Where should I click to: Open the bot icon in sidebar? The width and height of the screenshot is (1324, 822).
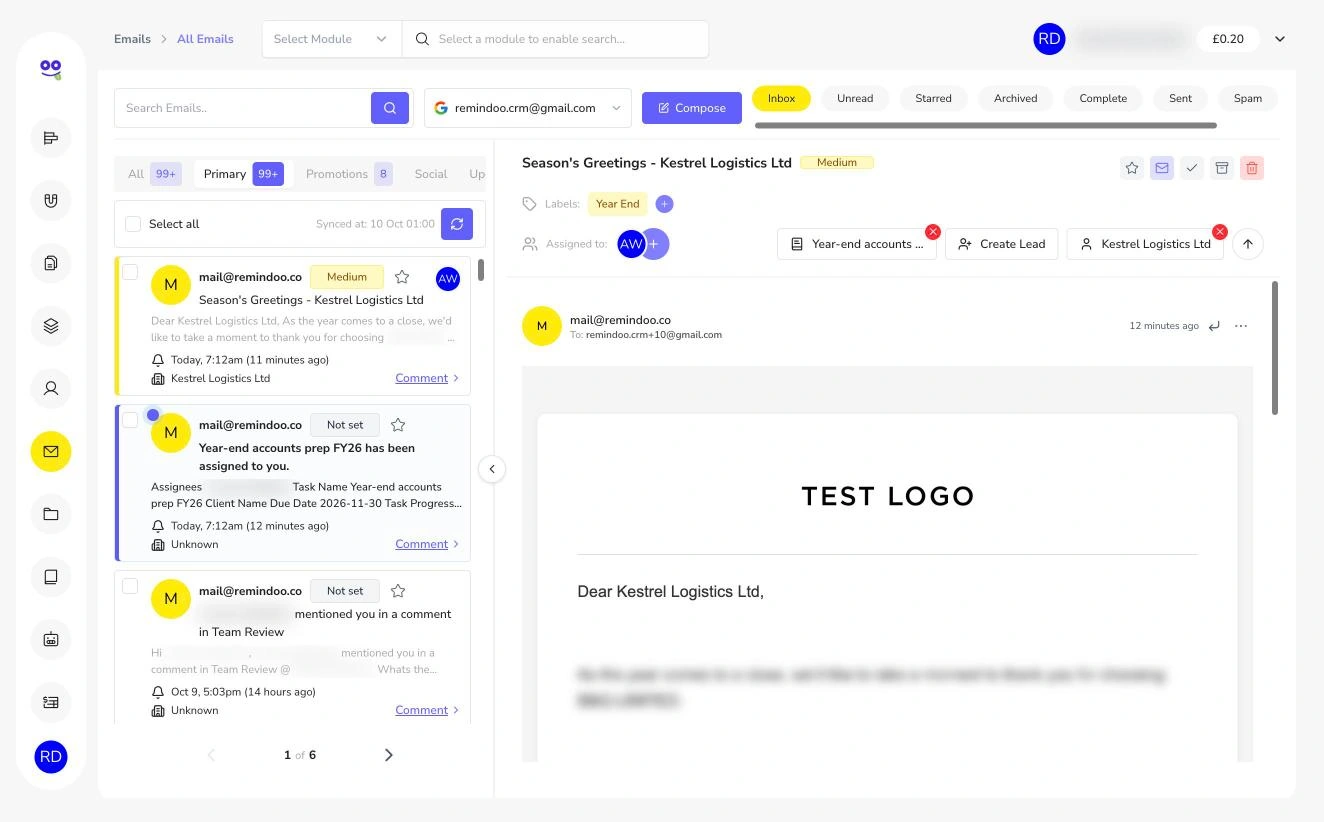[x=51, y=639]
